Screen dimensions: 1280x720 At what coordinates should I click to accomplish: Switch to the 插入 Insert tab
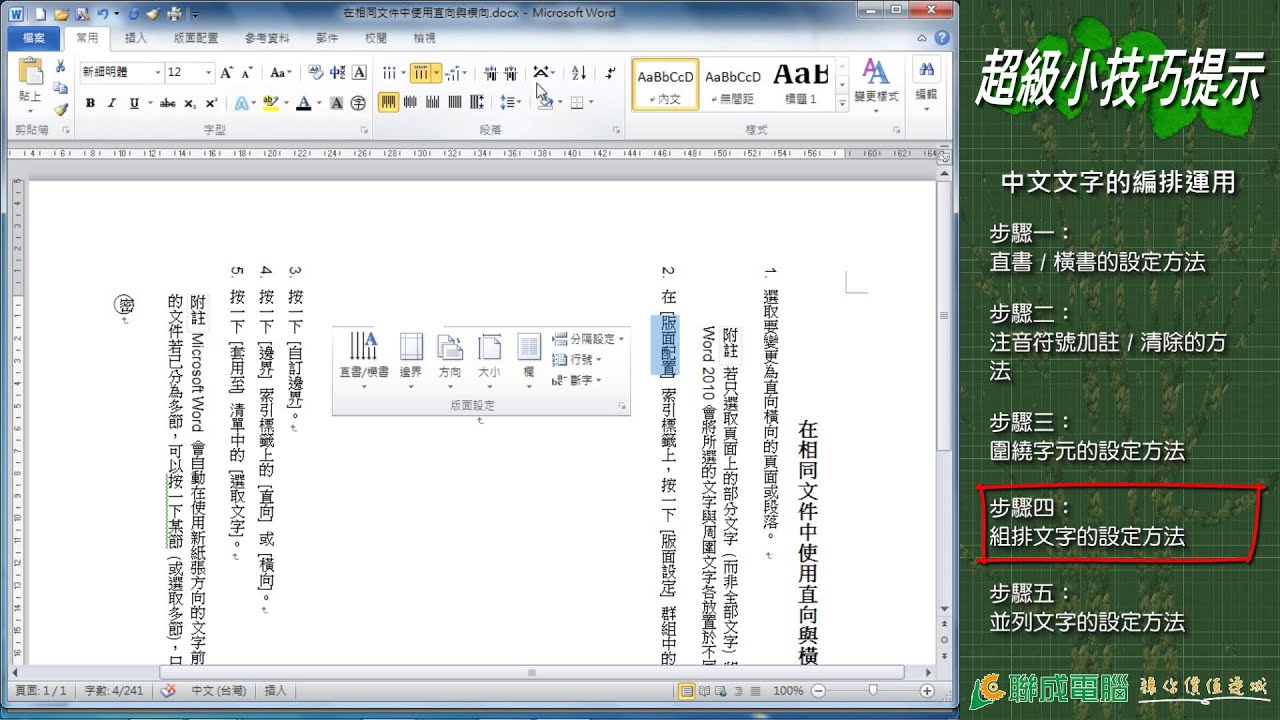pos(135,38)
